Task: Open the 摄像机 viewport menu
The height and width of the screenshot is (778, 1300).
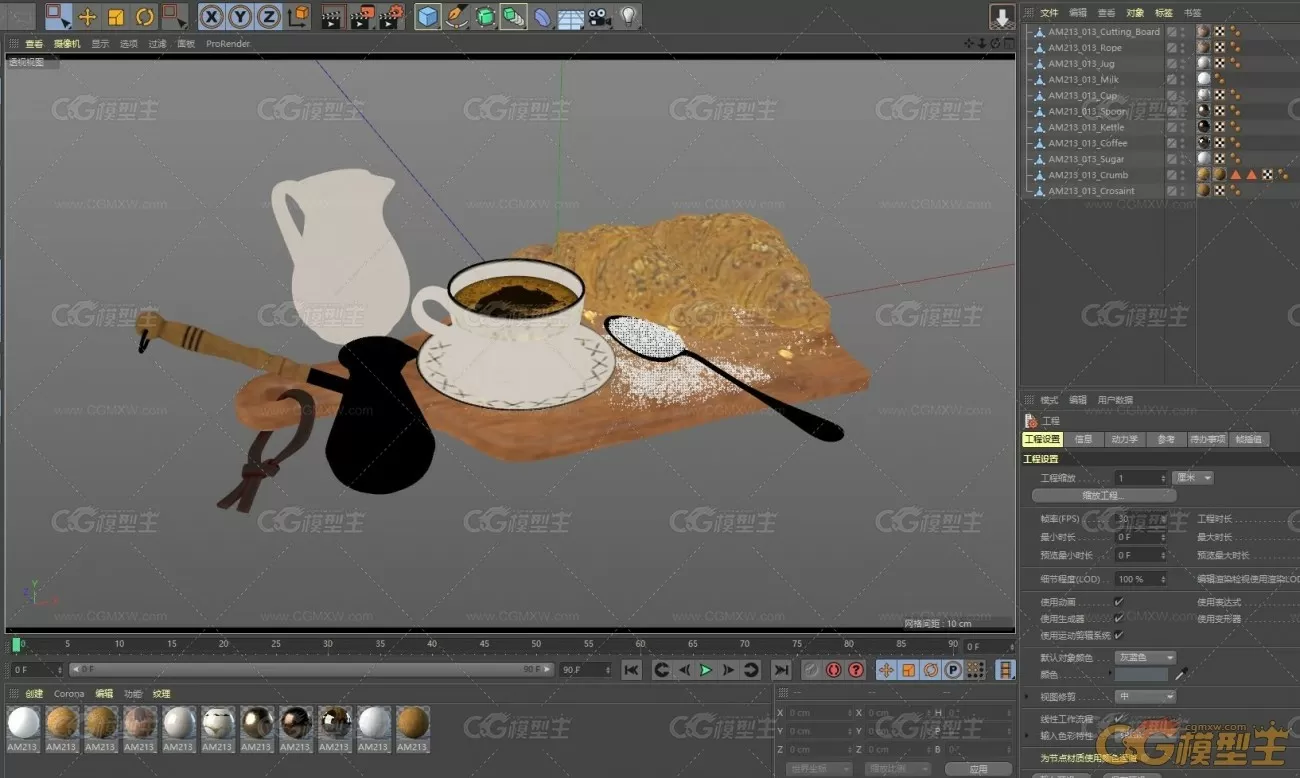Action: (x=68, y=44)
